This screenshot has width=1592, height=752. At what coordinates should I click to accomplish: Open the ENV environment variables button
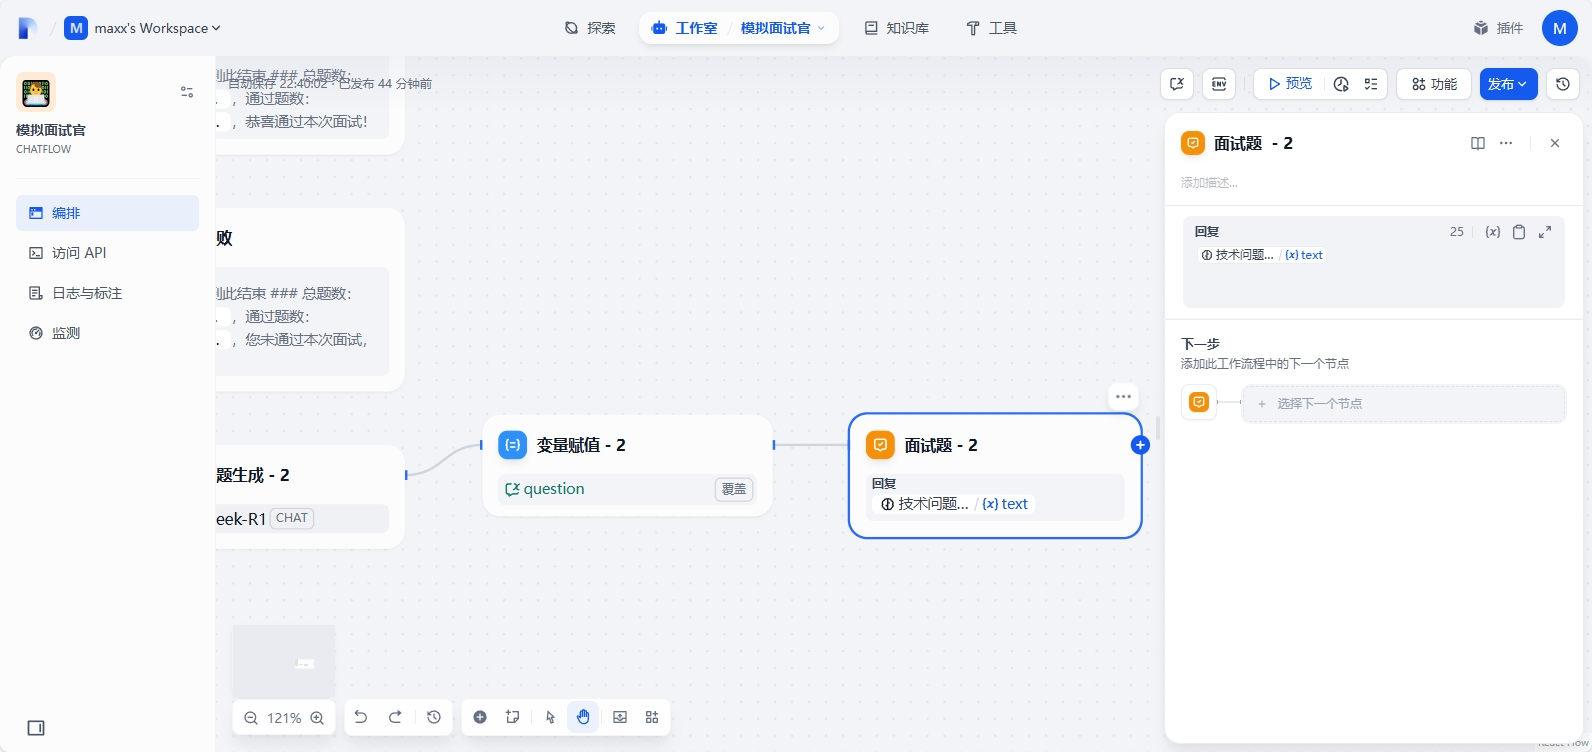[x=1219, y=84]
